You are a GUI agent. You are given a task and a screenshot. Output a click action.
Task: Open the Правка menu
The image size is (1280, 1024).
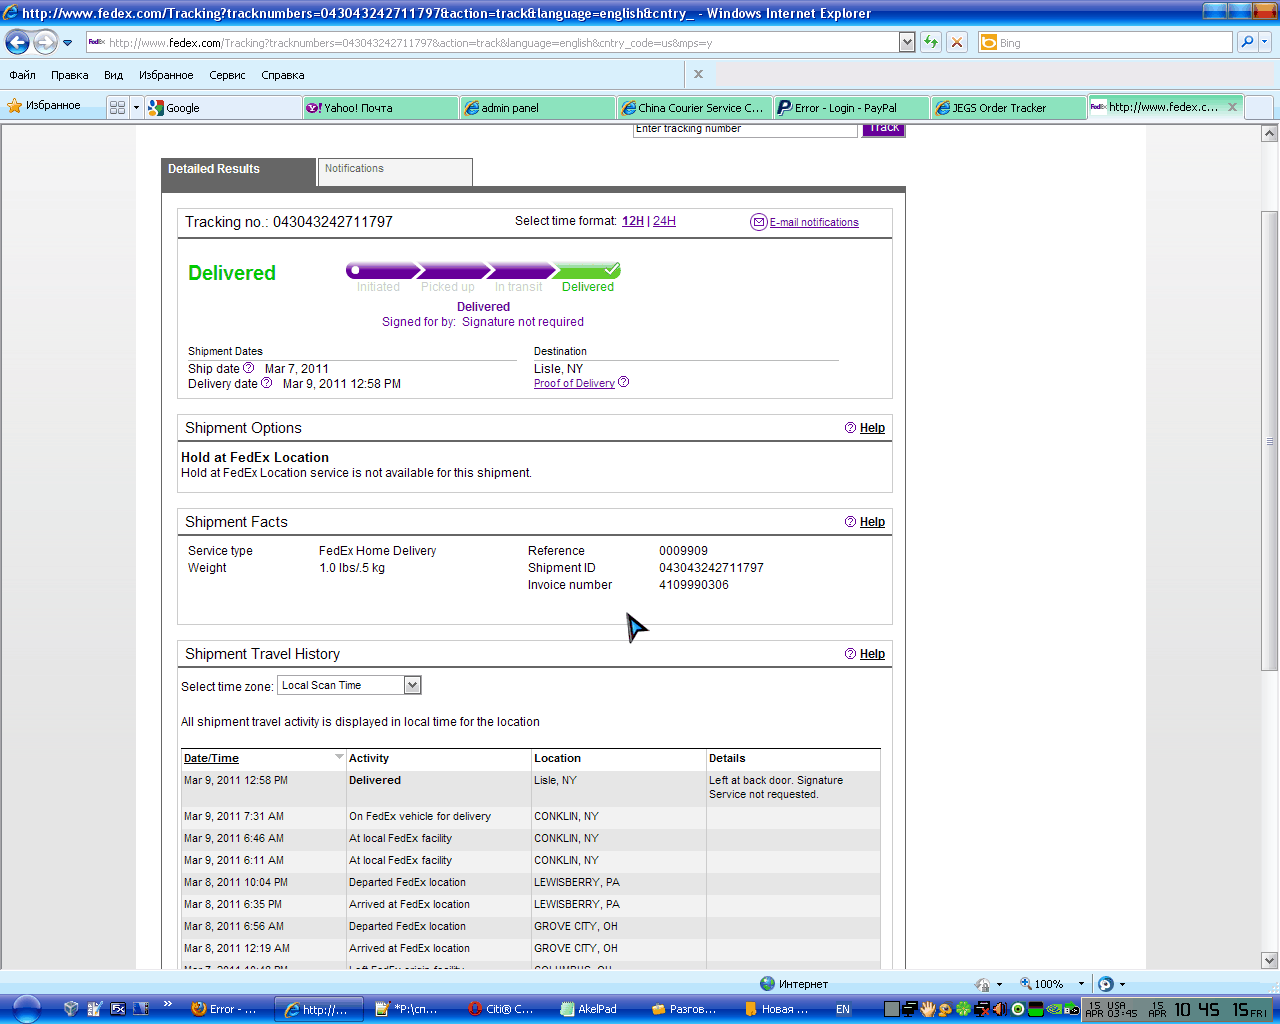click(x=69, y=75)
